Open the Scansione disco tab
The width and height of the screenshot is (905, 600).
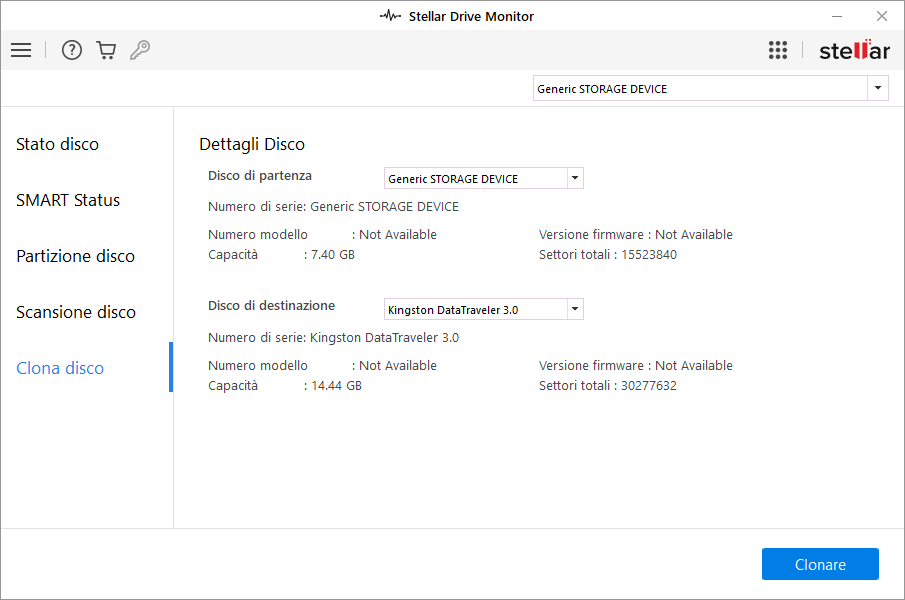[x=76, y=312]
